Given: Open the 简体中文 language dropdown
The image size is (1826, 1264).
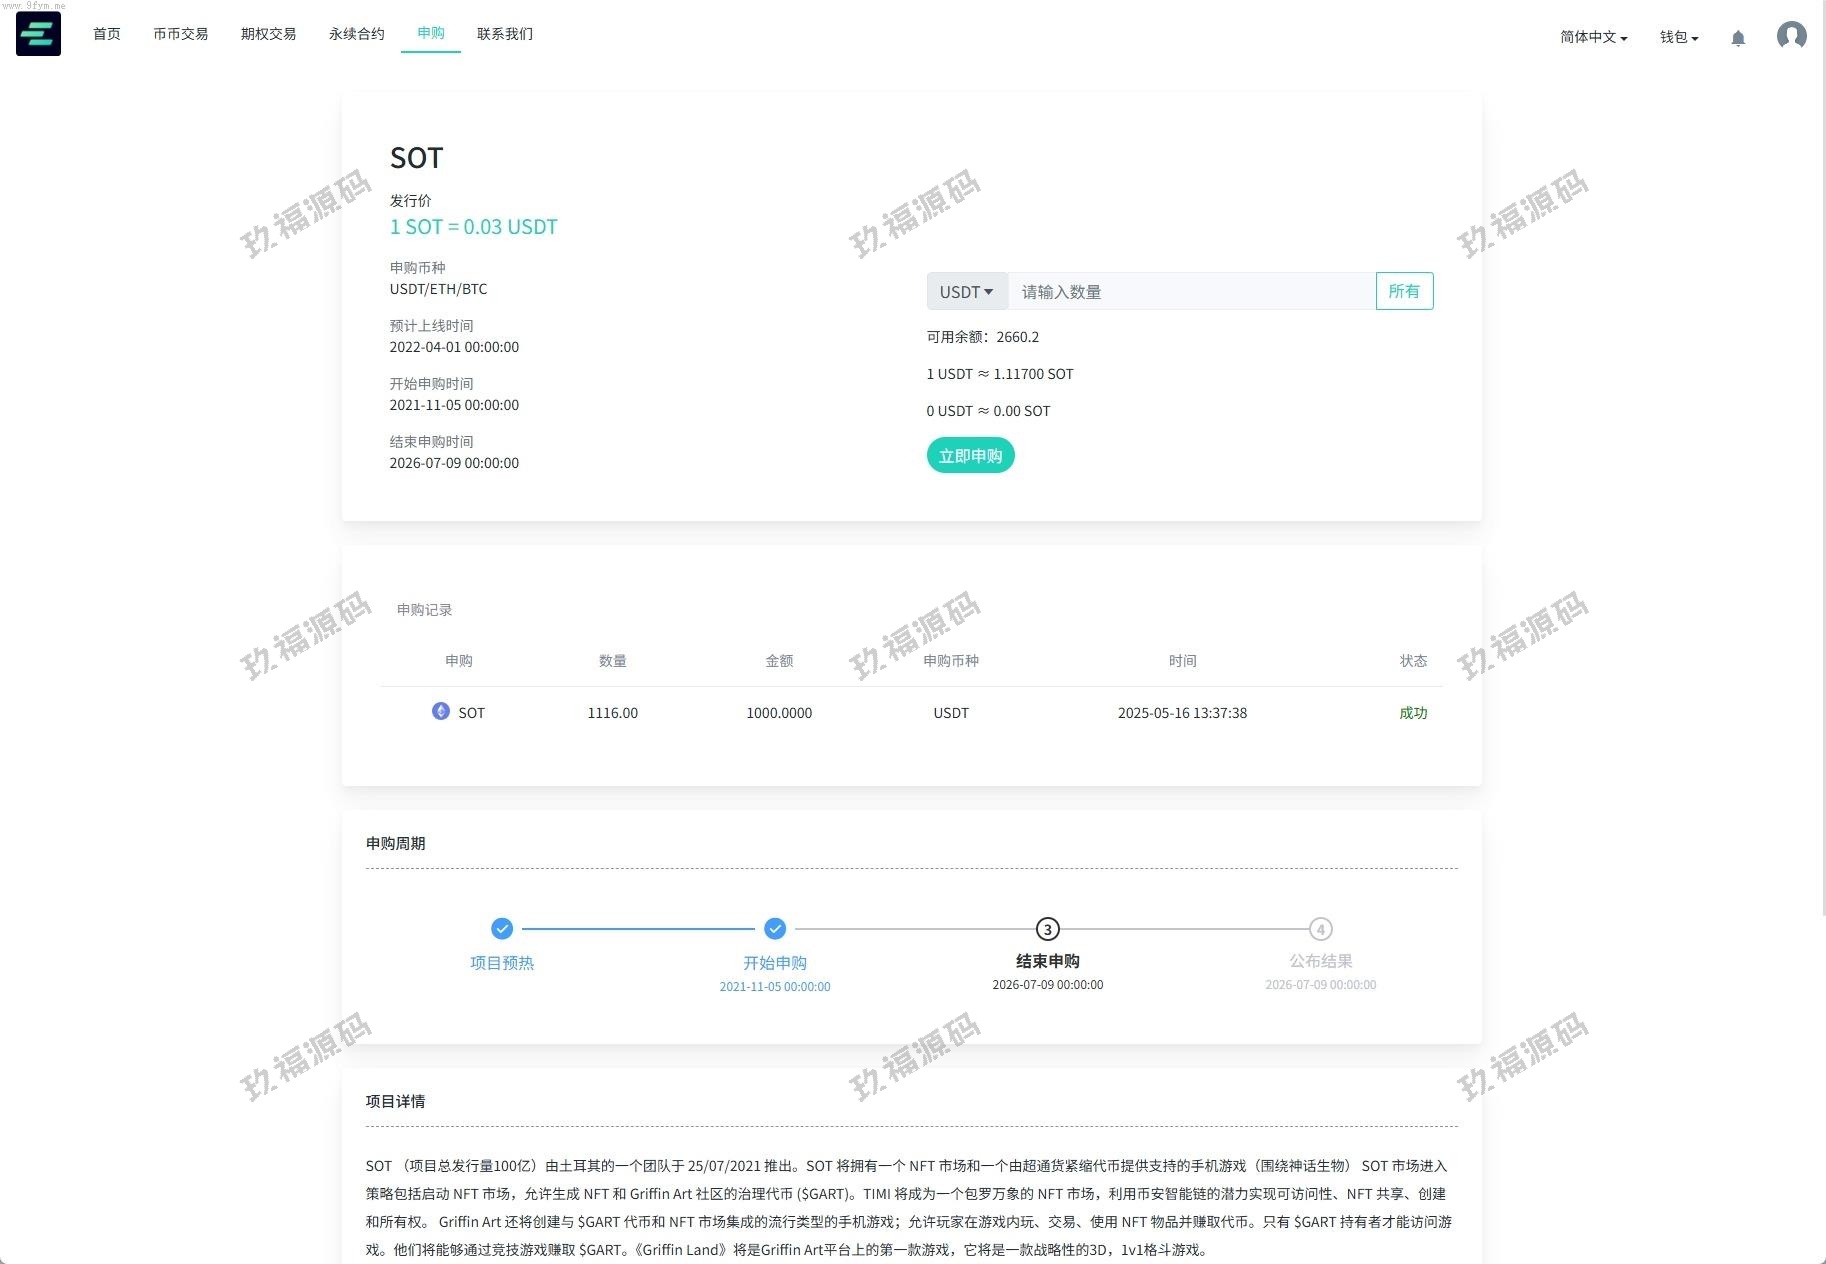Looking at the screenshot, I should [x=1593, y=37].
